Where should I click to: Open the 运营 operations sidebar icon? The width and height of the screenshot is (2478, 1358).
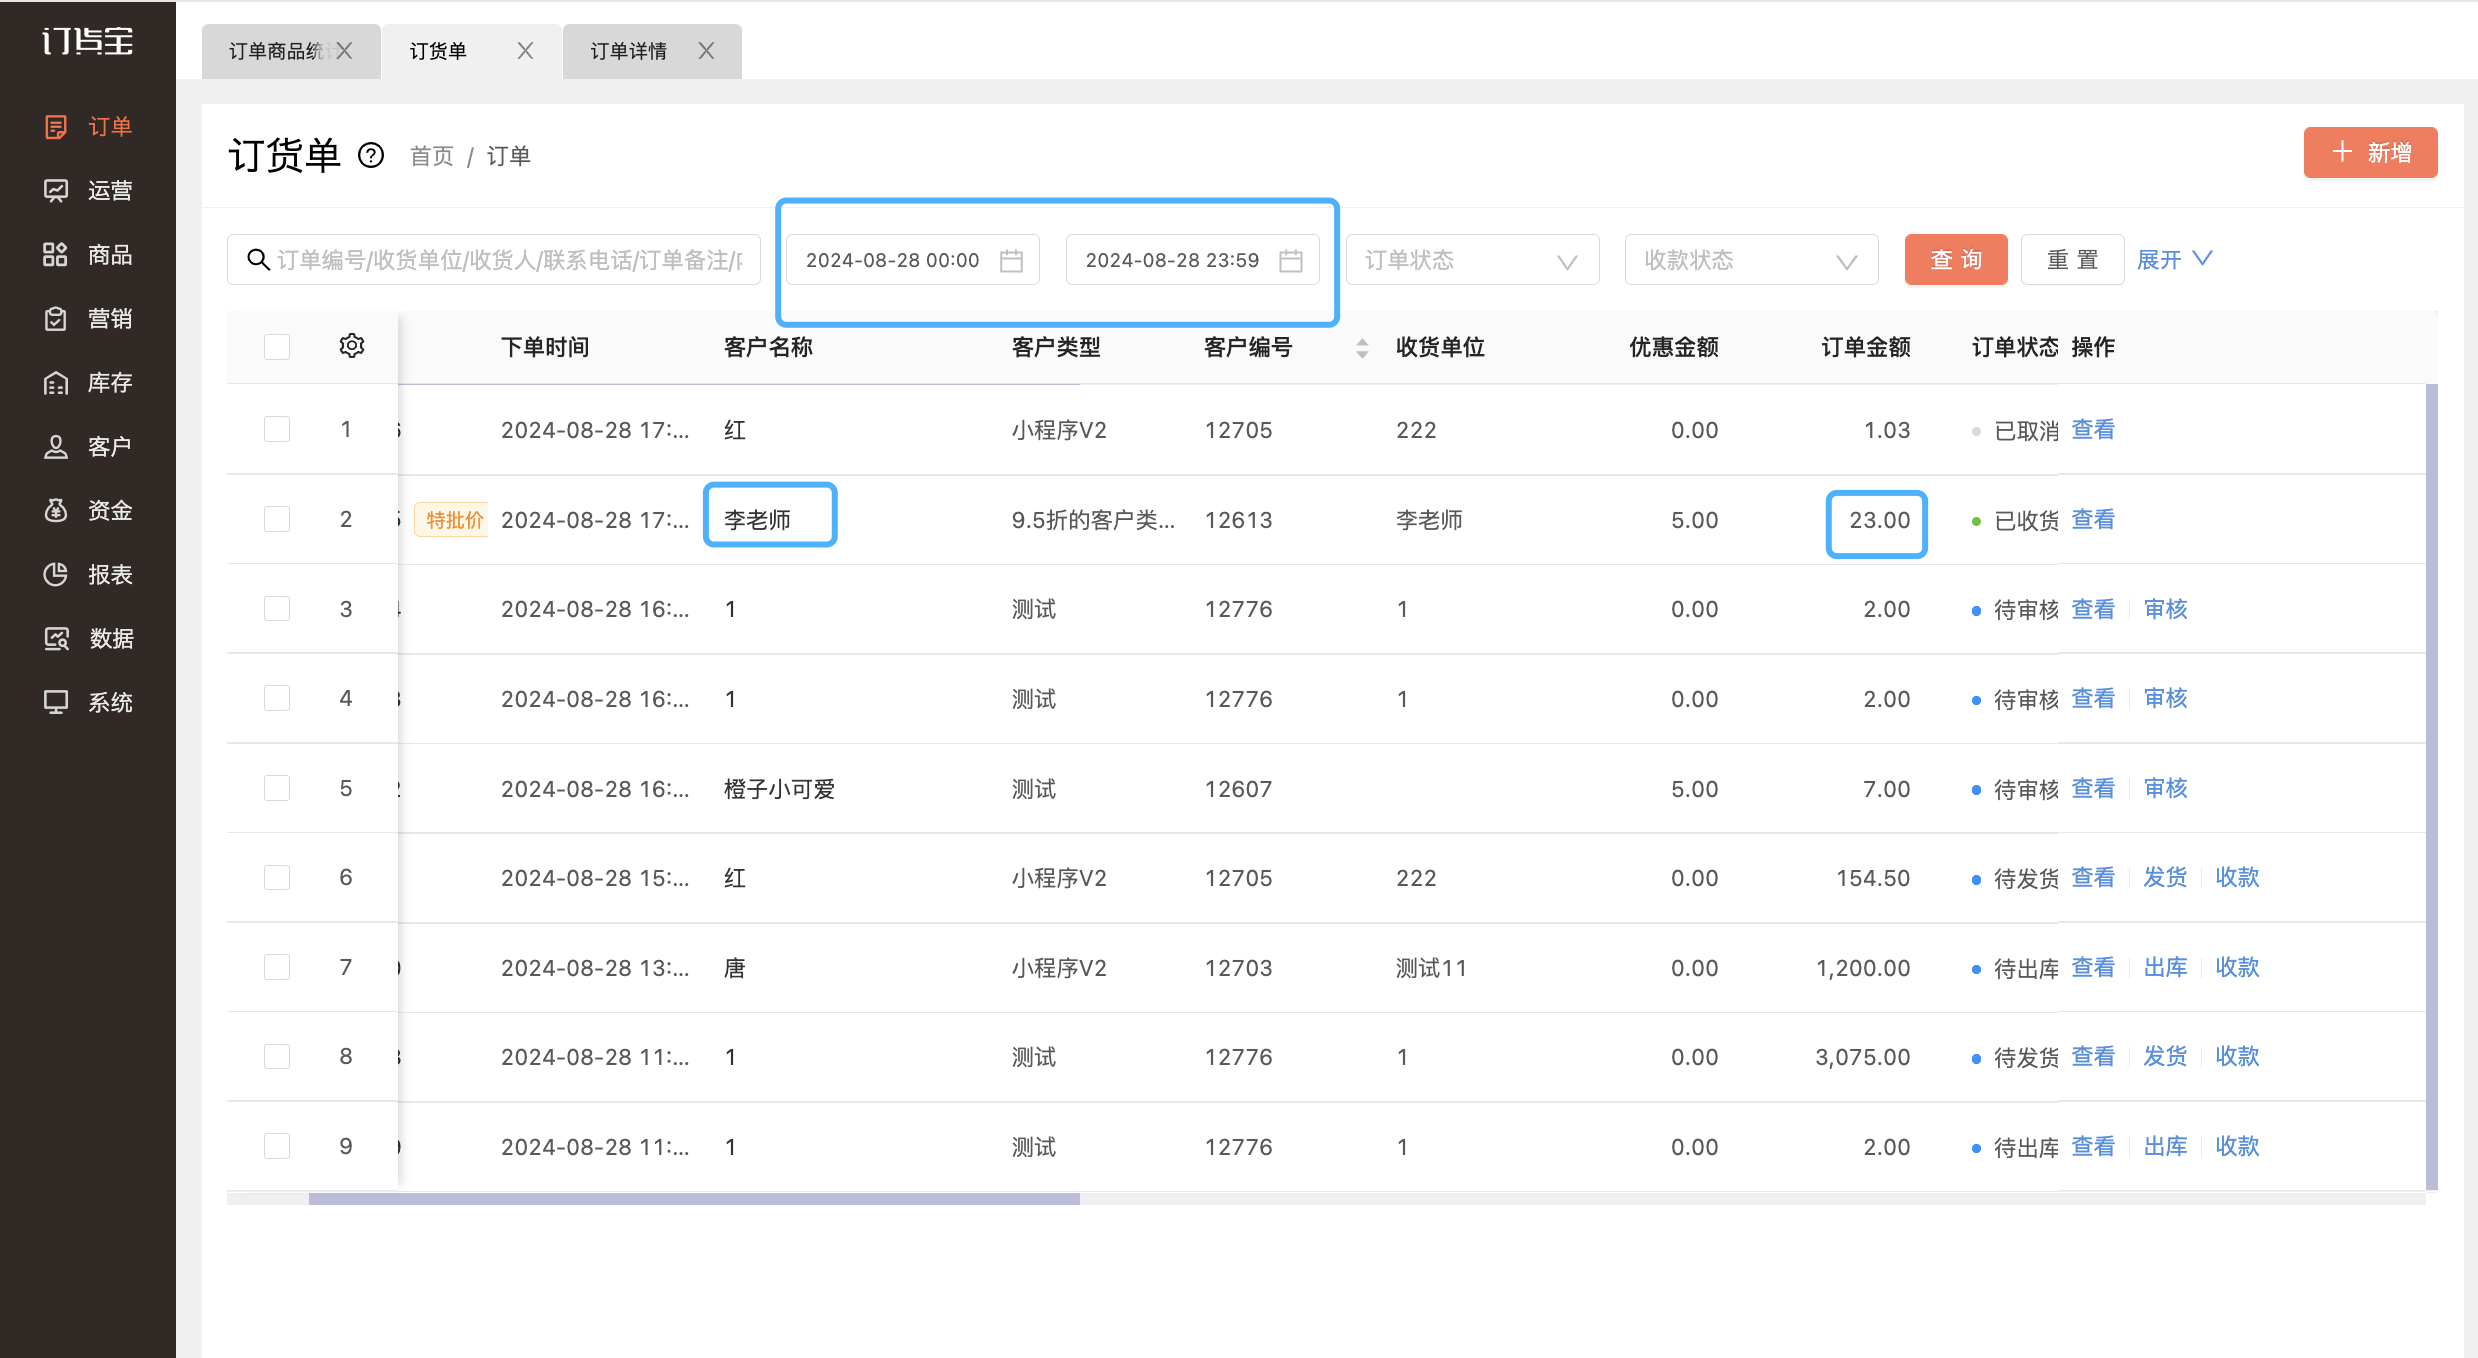click(56, 191)
